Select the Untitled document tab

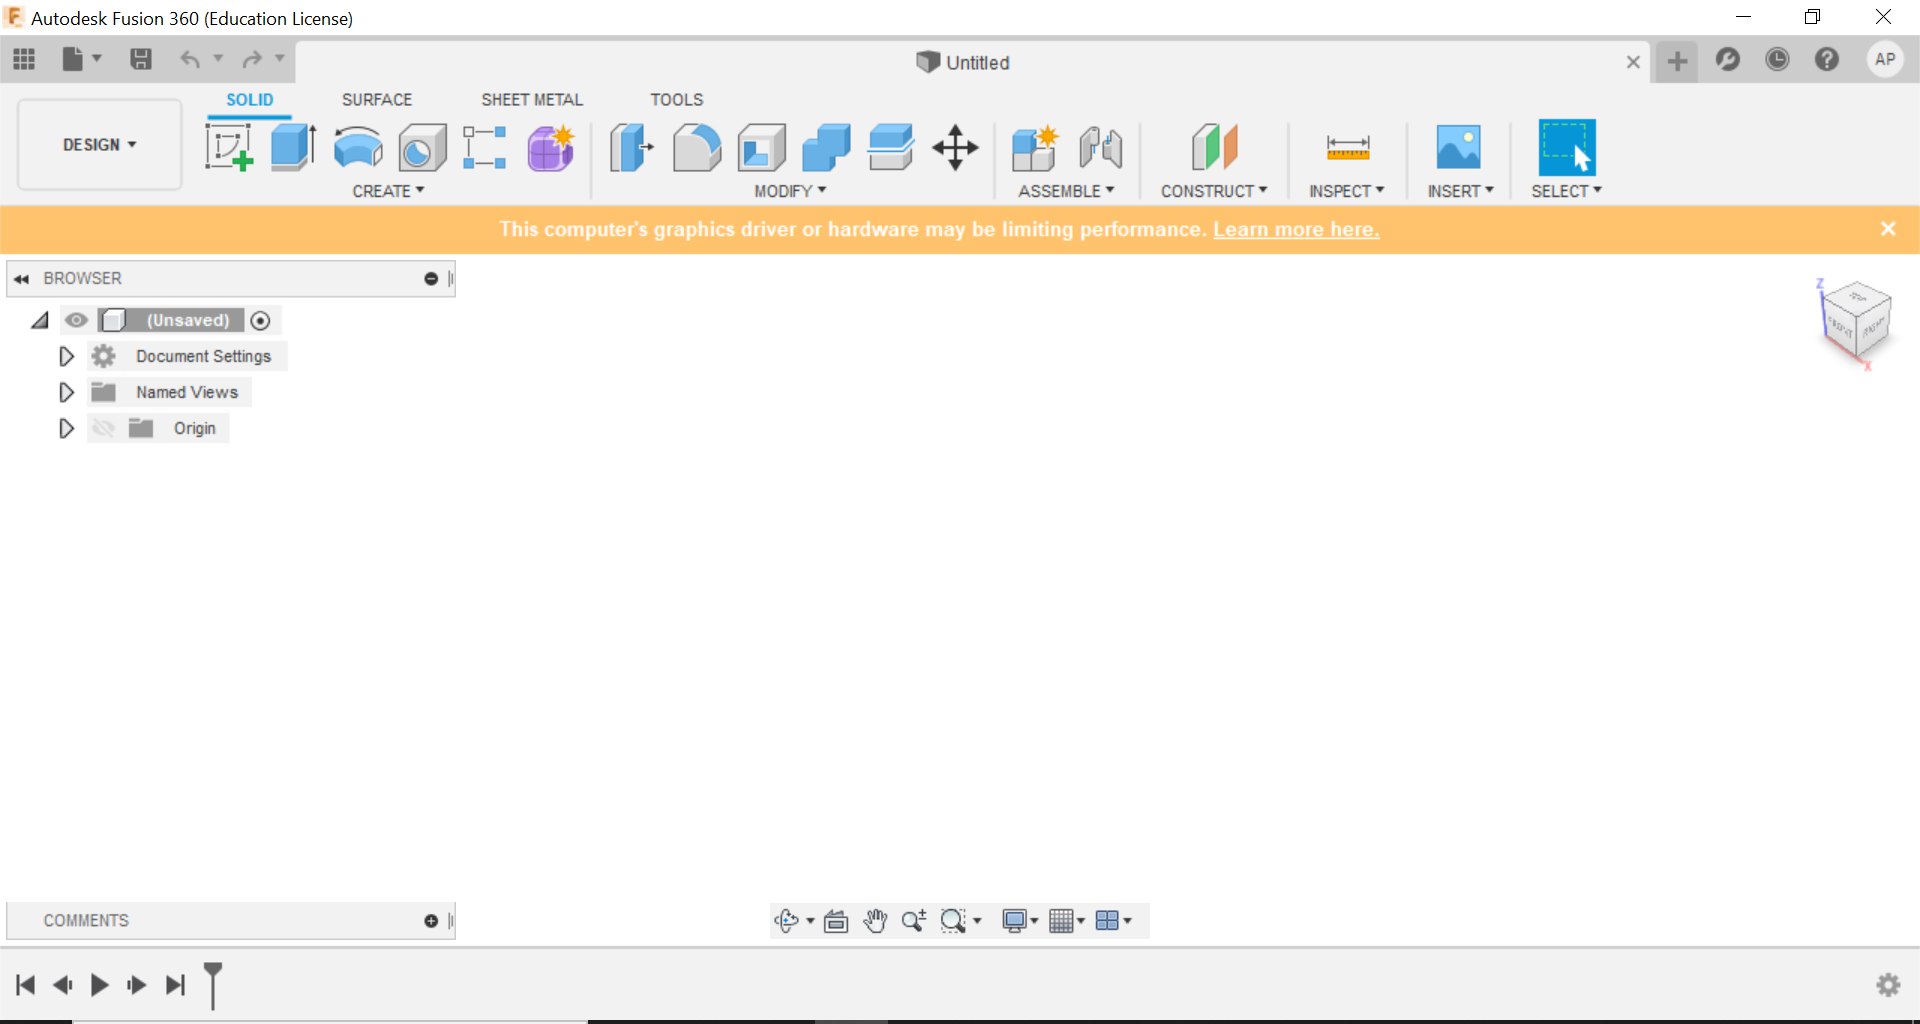click(x=963, y=62)
